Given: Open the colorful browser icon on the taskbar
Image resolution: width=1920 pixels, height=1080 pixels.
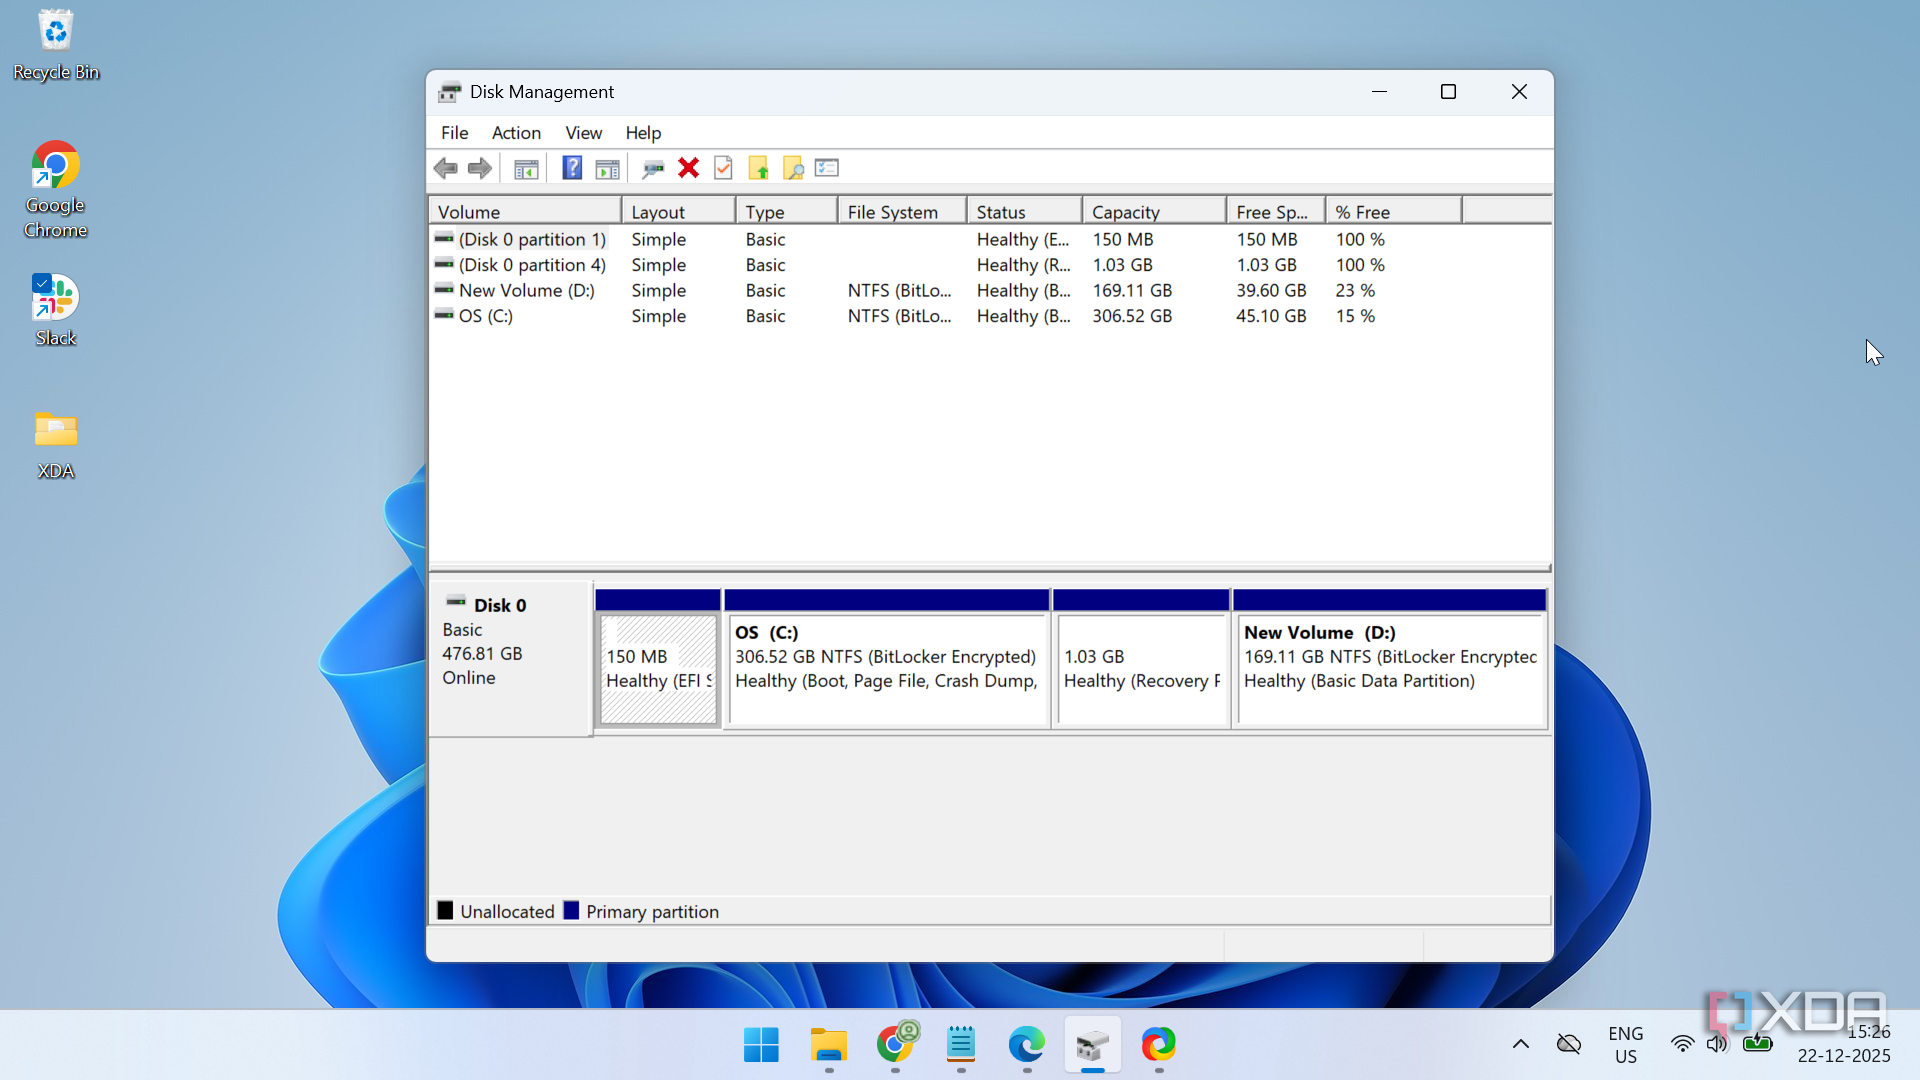Looking at the screenshot, I should click(1159, 1045).
